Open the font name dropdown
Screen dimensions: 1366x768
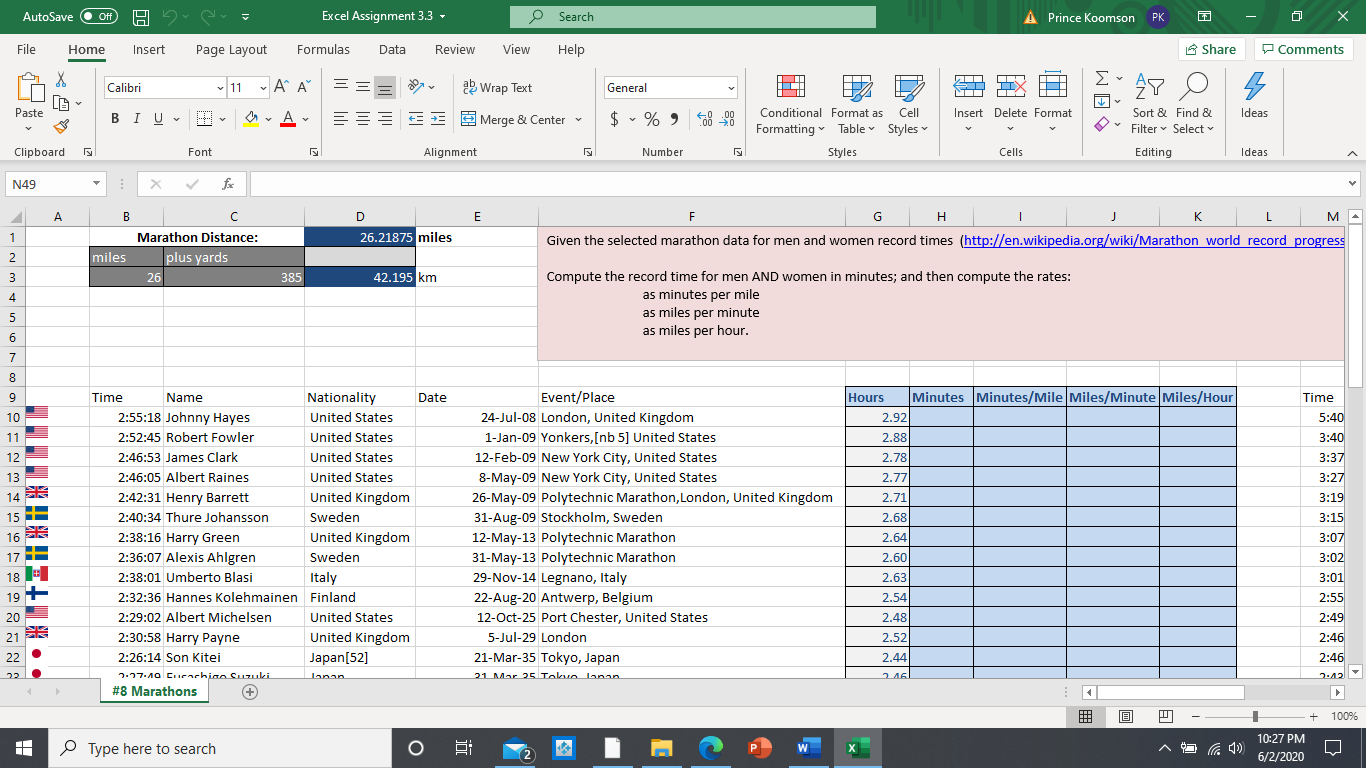(x=219, y=88)
